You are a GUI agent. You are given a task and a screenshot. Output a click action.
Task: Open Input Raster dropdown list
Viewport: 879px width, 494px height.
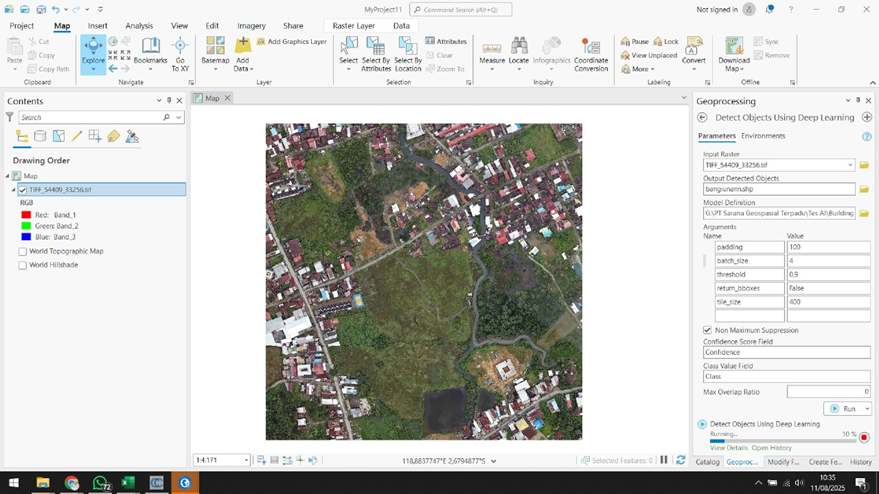pyautogui.click(x=850, y=165)
